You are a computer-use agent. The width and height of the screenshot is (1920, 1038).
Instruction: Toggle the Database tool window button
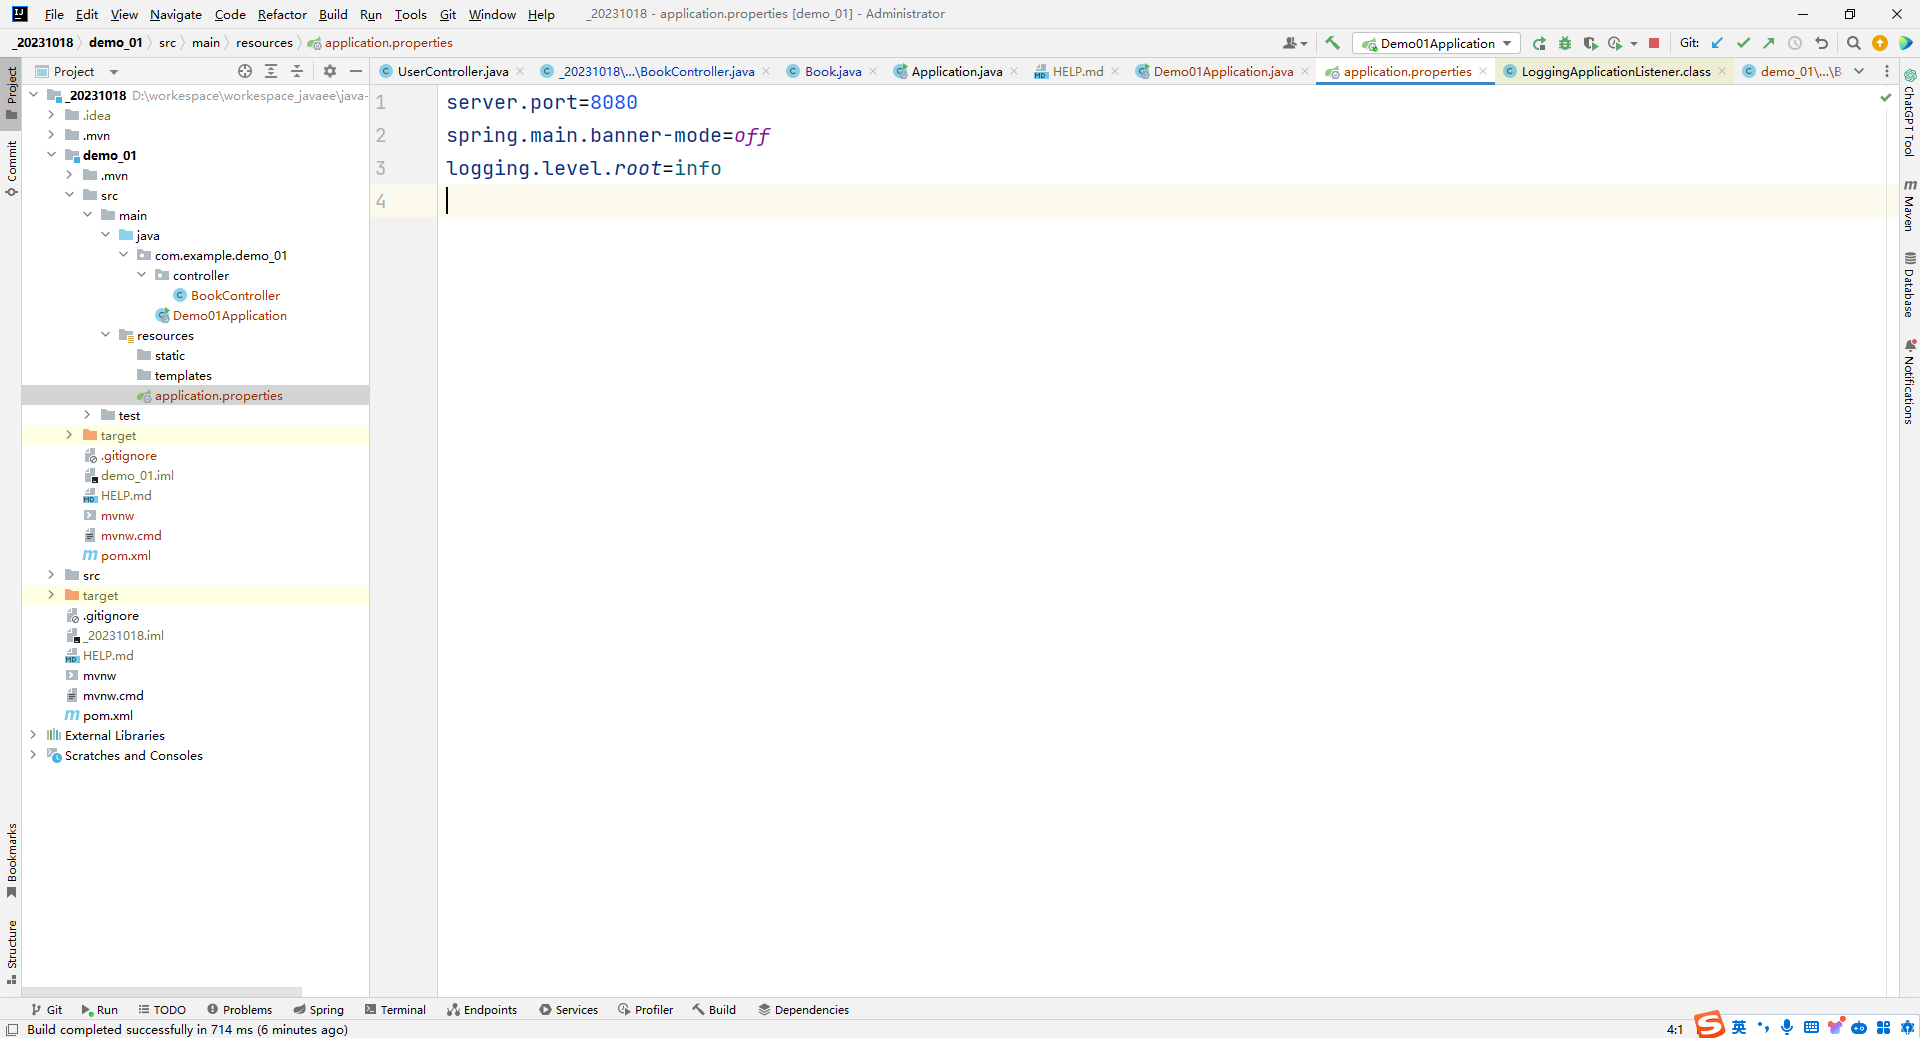pos(1909,284)
